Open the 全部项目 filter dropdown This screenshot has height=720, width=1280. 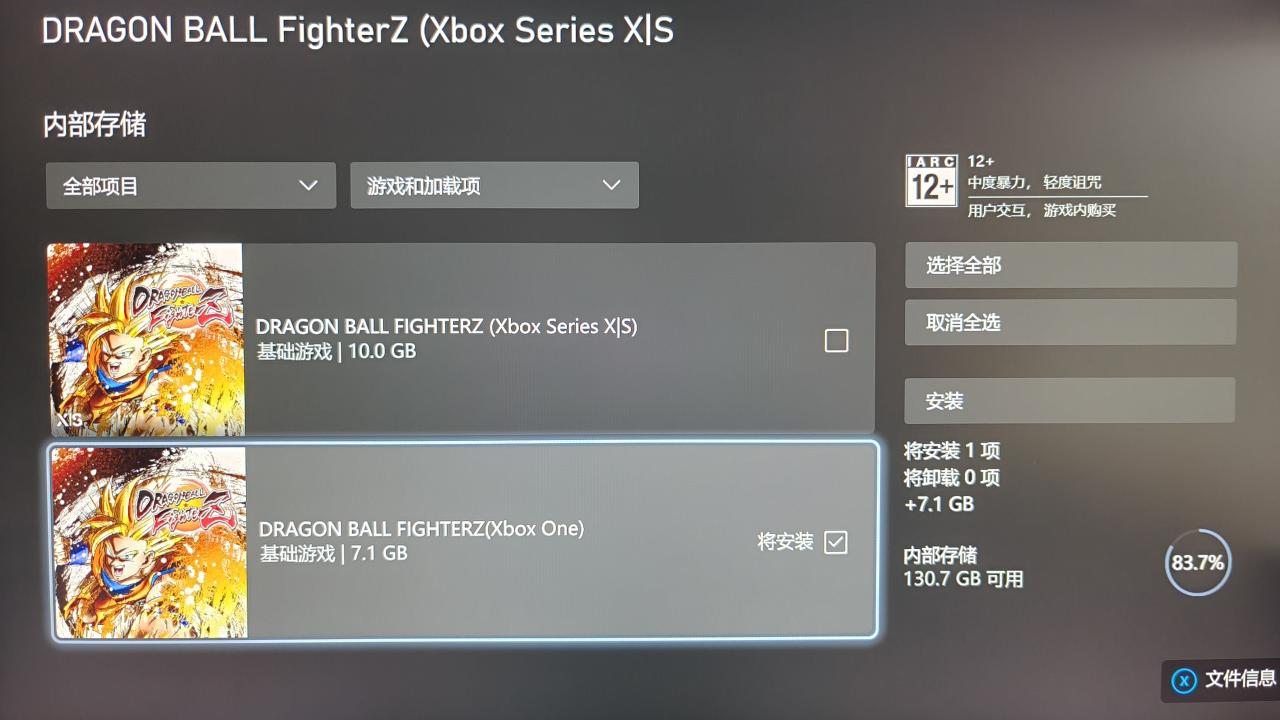191,186
